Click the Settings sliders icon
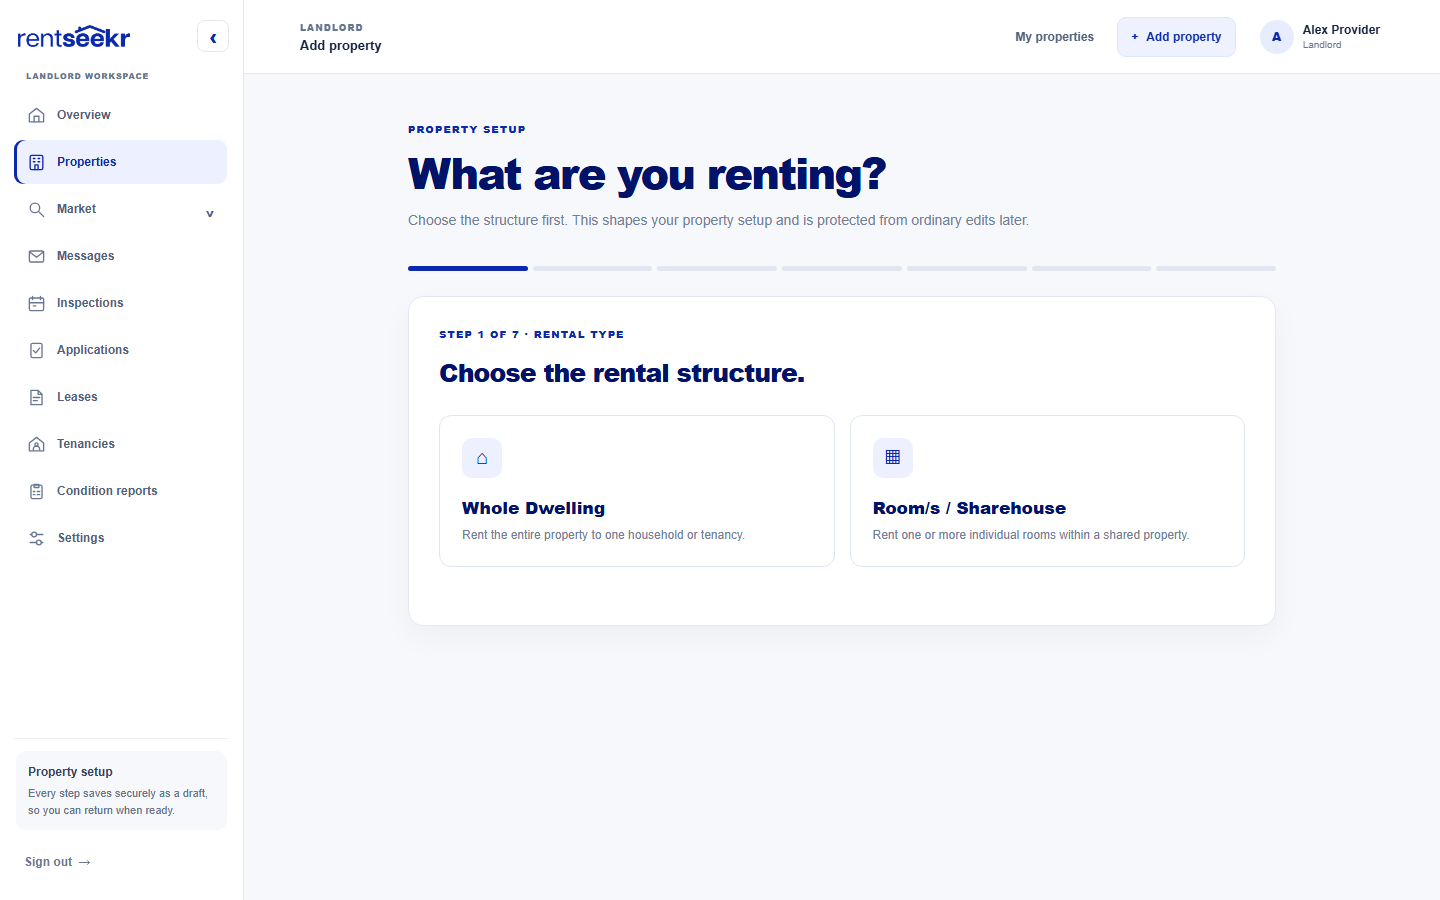This screenshot has height=900, width=1440. (x=37, y=538)
